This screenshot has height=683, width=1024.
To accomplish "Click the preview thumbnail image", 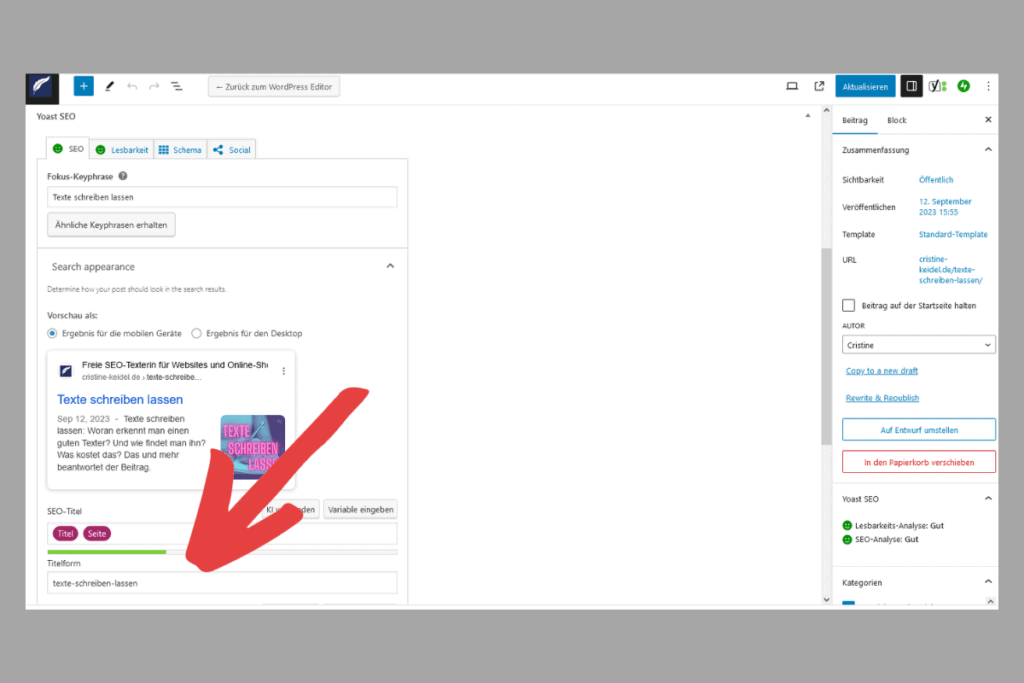I will point(253,447).
